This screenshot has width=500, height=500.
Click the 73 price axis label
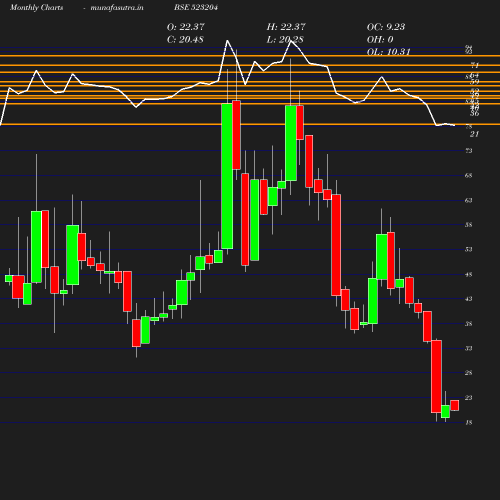[x=469, y=151]
